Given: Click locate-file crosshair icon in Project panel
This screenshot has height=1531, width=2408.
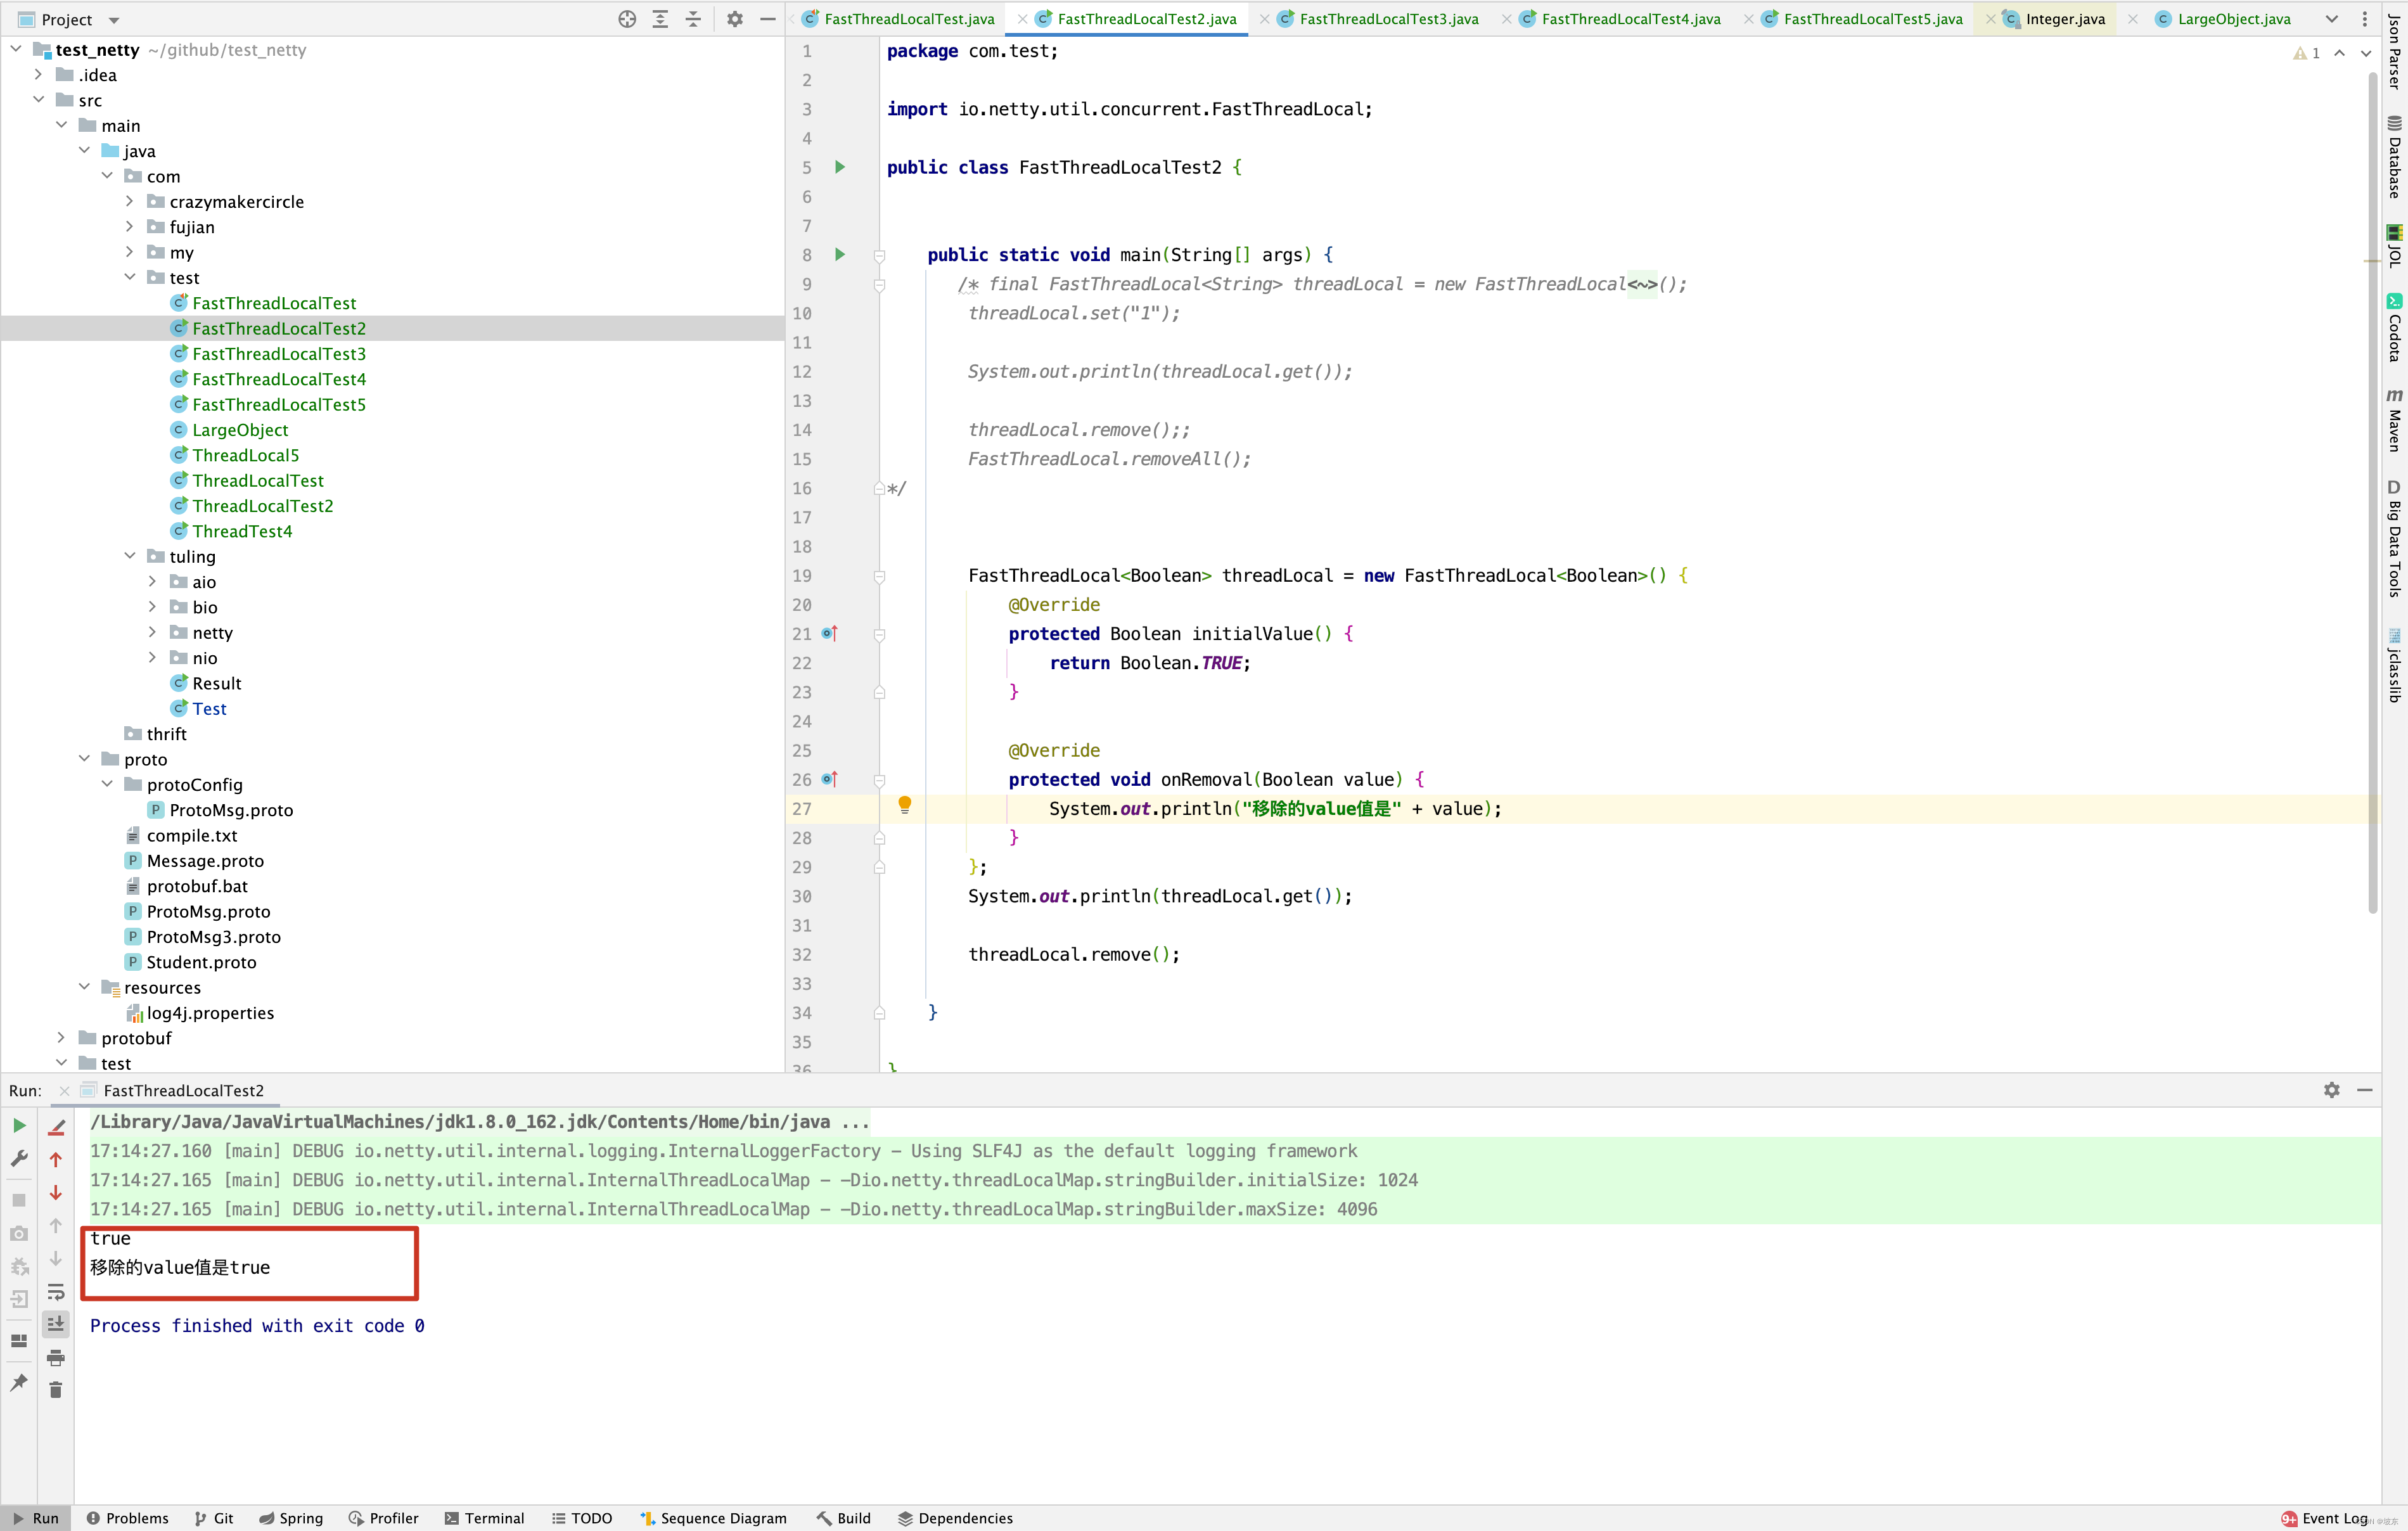Looking at the screenshot, I should pos(627,19).
